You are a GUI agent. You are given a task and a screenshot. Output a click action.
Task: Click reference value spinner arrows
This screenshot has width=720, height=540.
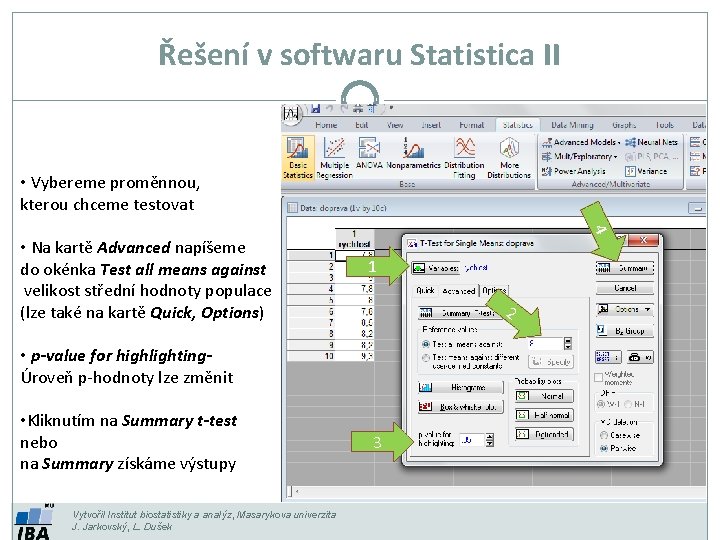[x=568, y=343]
